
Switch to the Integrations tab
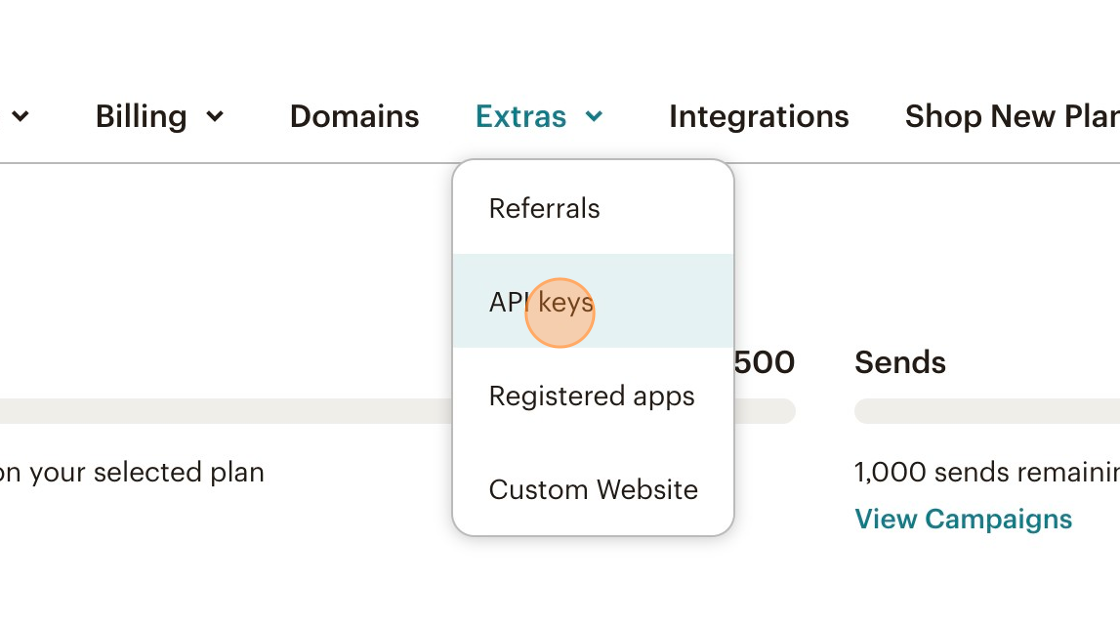(x=758, y=117)
